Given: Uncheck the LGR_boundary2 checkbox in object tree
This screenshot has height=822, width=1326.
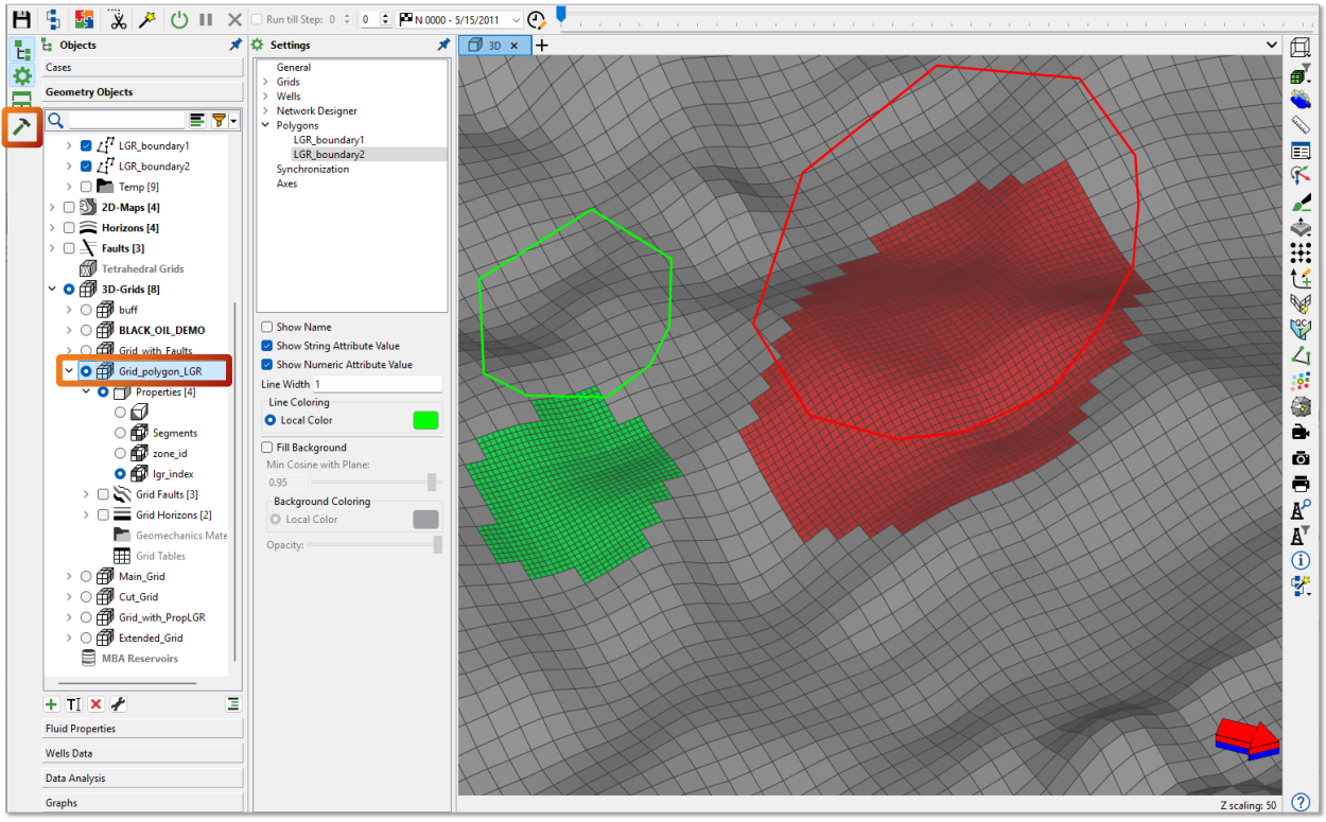Looking at the screenshot, I should 86,166.
